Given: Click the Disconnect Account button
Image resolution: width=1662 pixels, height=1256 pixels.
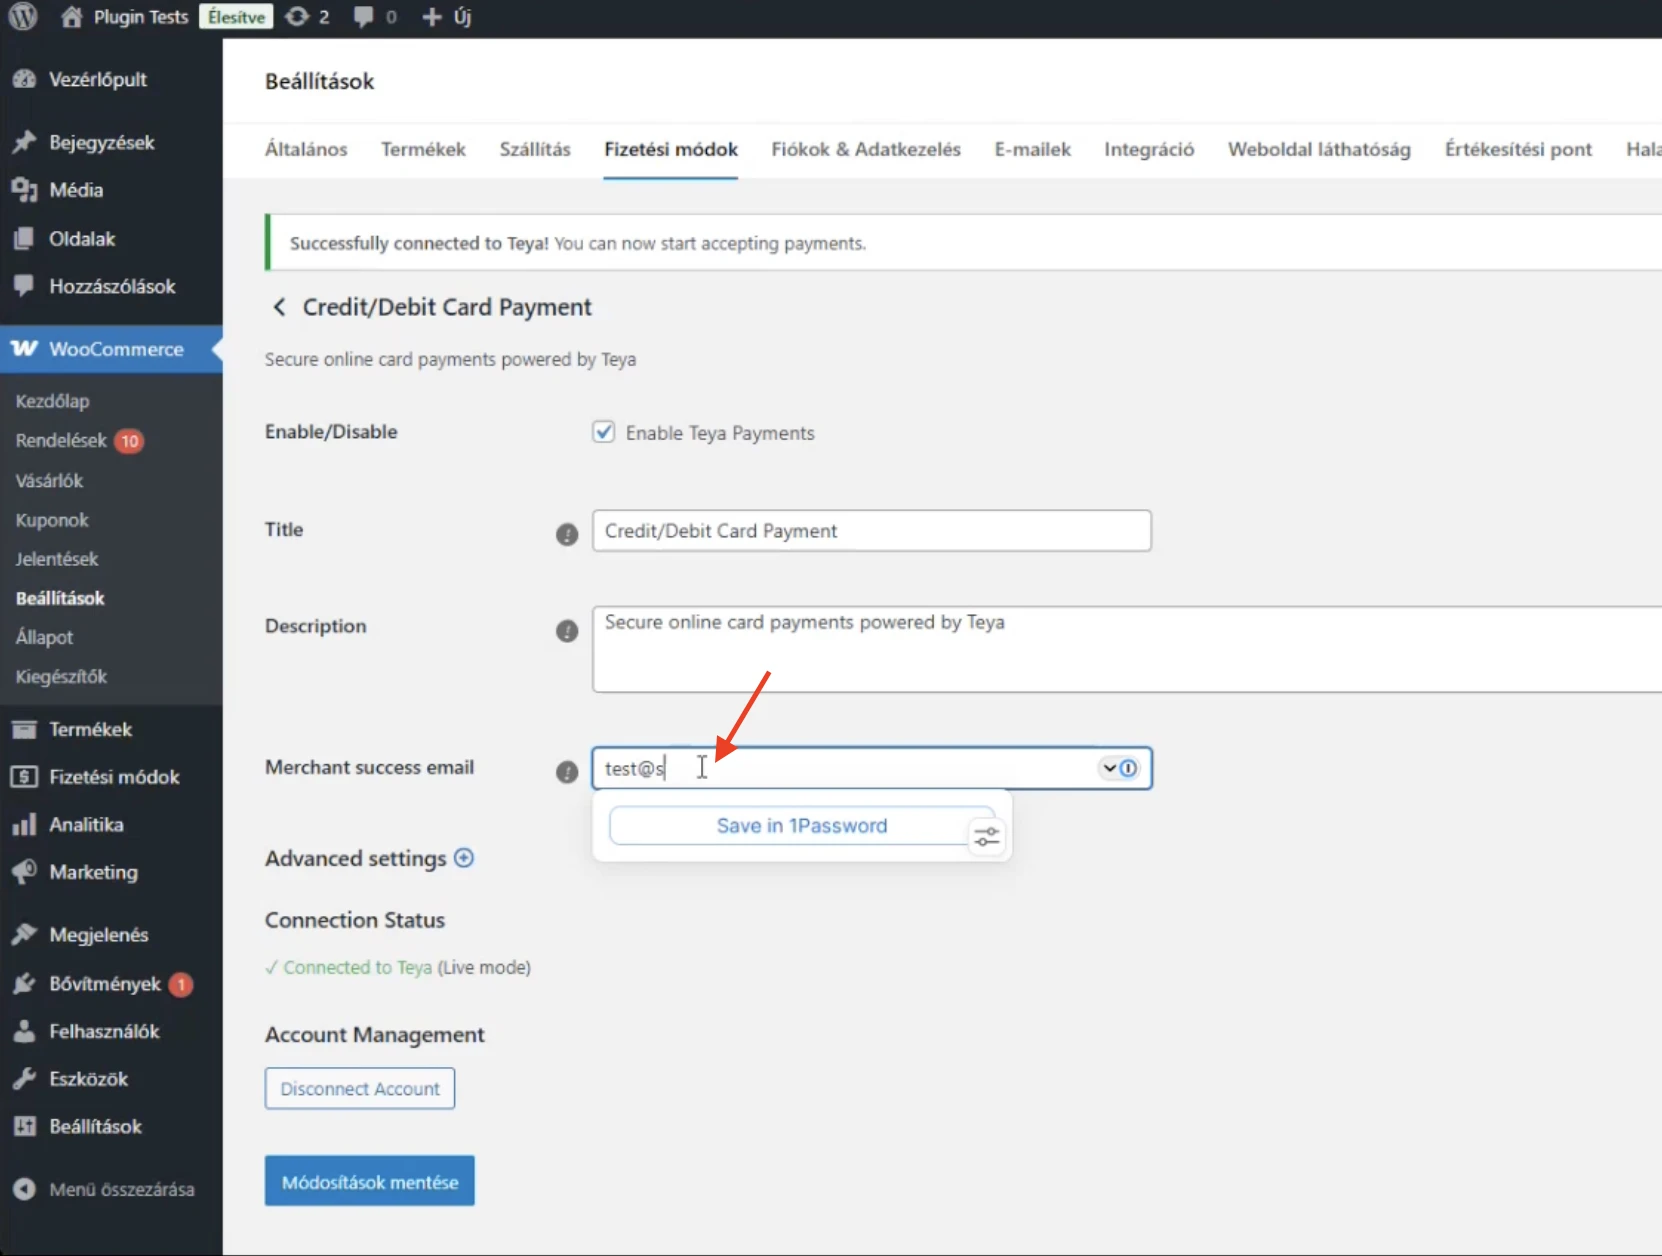Looking at the screenshot, I should [360, 1088].
